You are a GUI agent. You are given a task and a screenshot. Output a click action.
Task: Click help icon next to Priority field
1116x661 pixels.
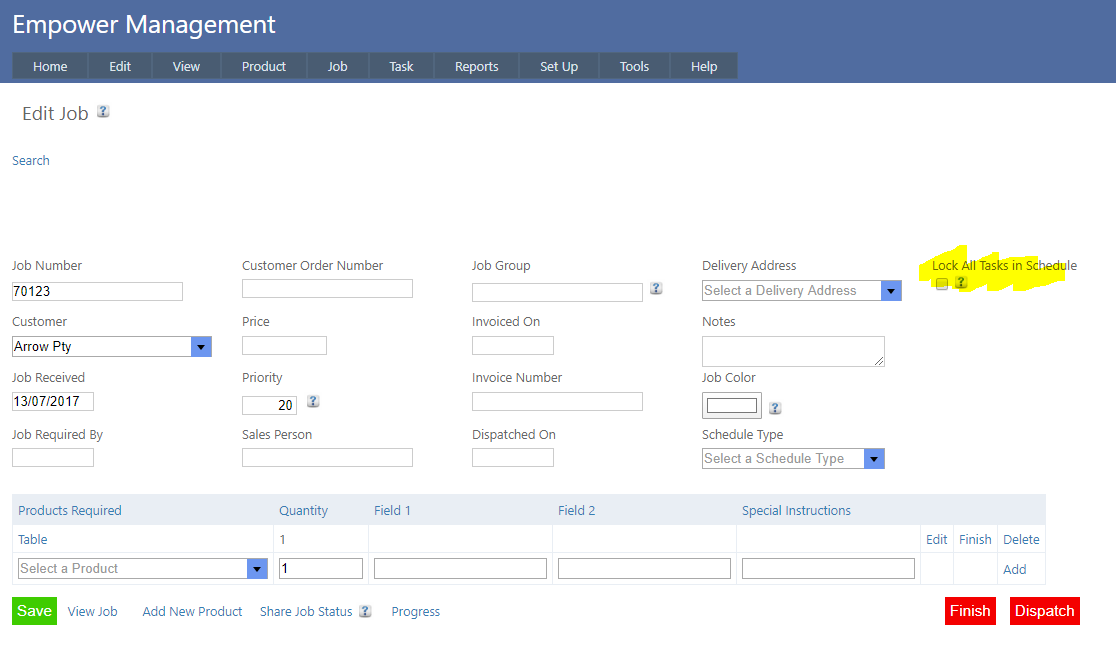point(313,401)
